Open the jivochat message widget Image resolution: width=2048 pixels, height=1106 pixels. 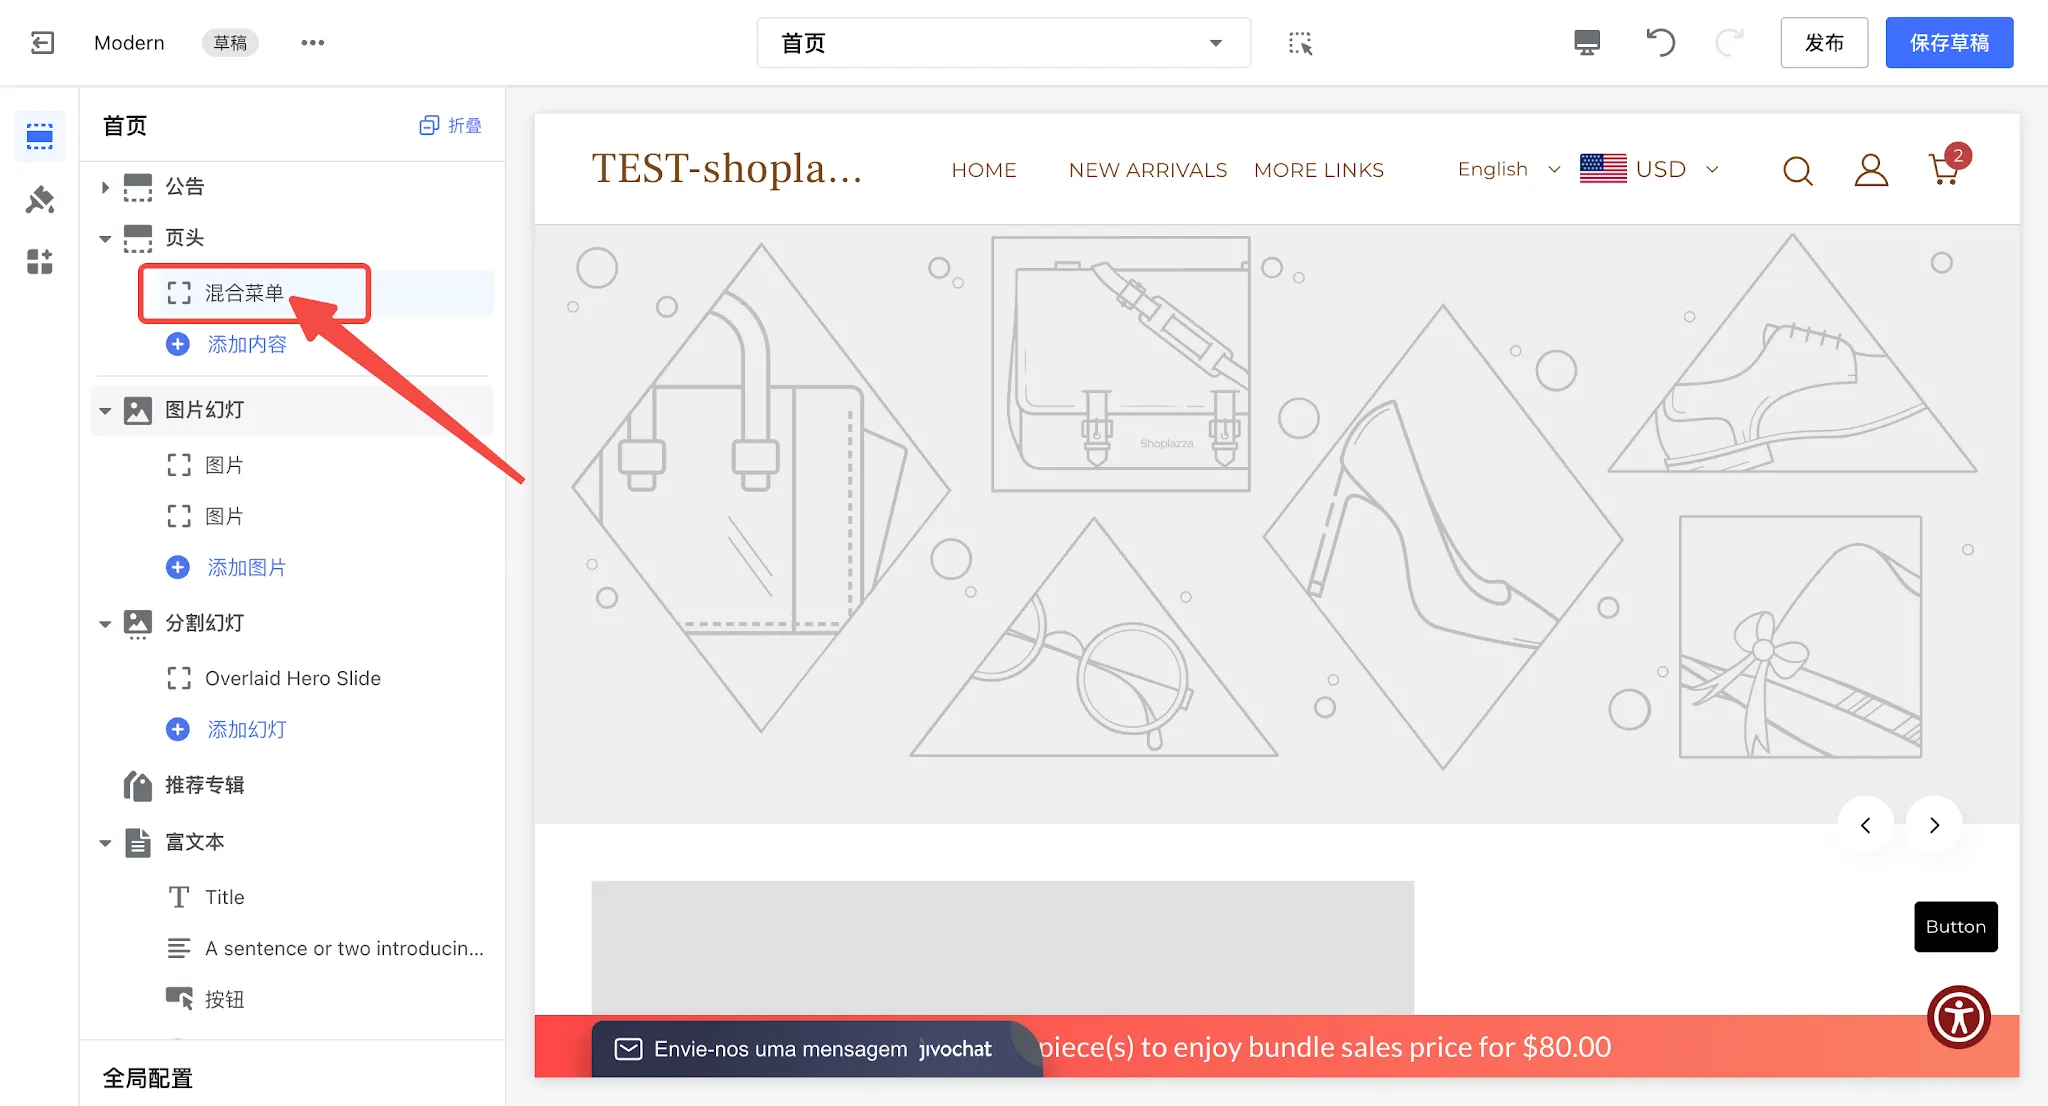(816, 1048)
